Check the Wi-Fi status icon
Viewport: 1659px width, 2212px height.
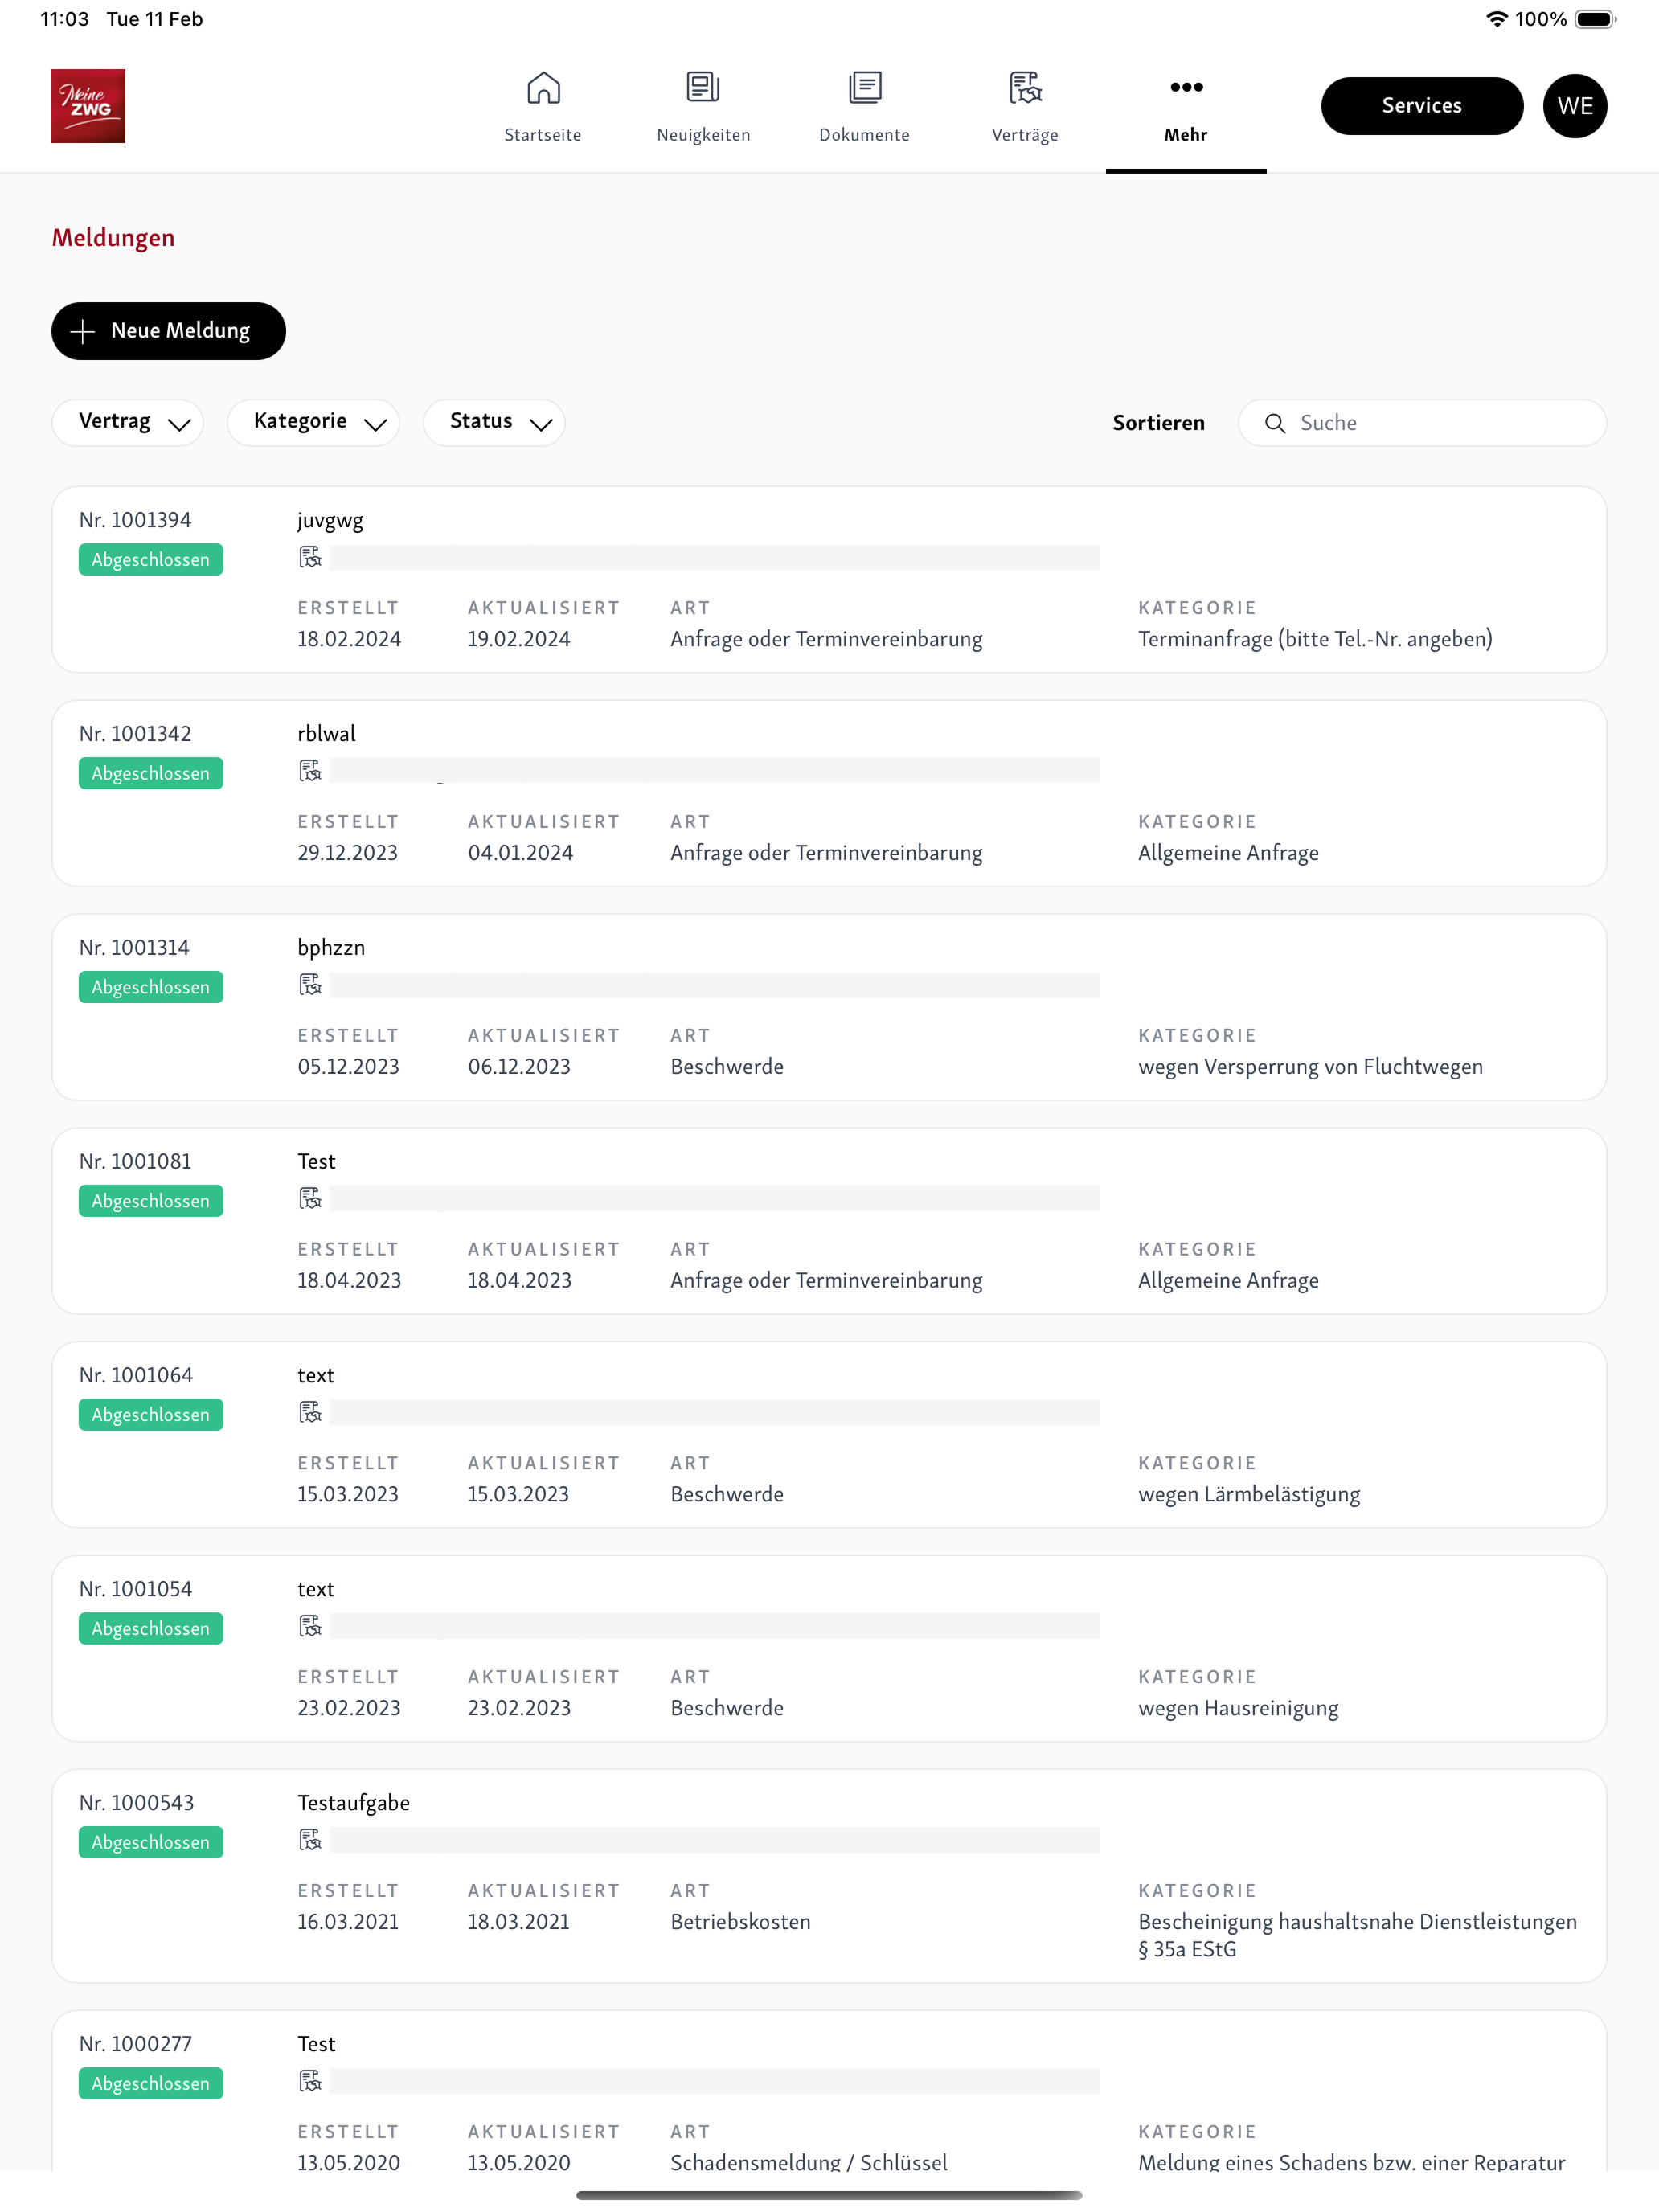tap(1496, 19)
